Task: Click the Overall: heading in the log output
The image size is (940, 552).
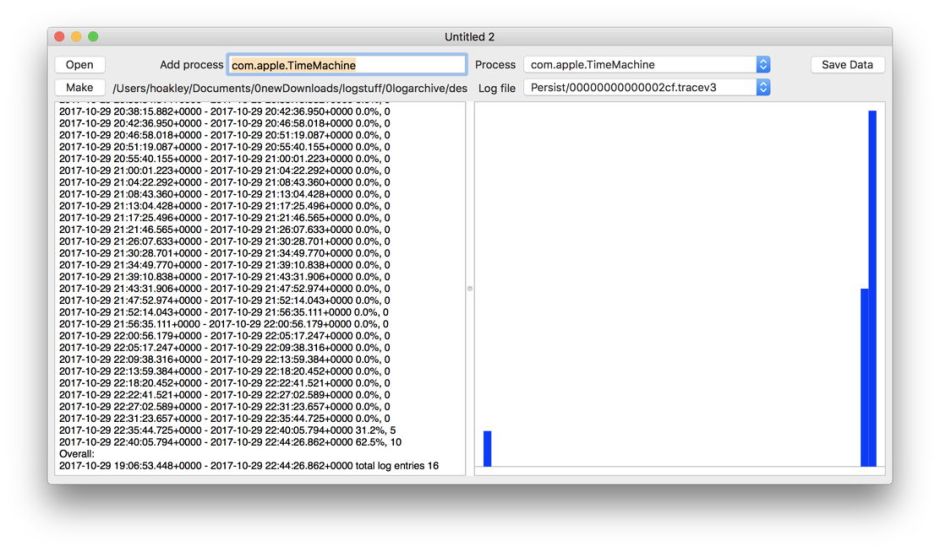Action: click(76, 453)
